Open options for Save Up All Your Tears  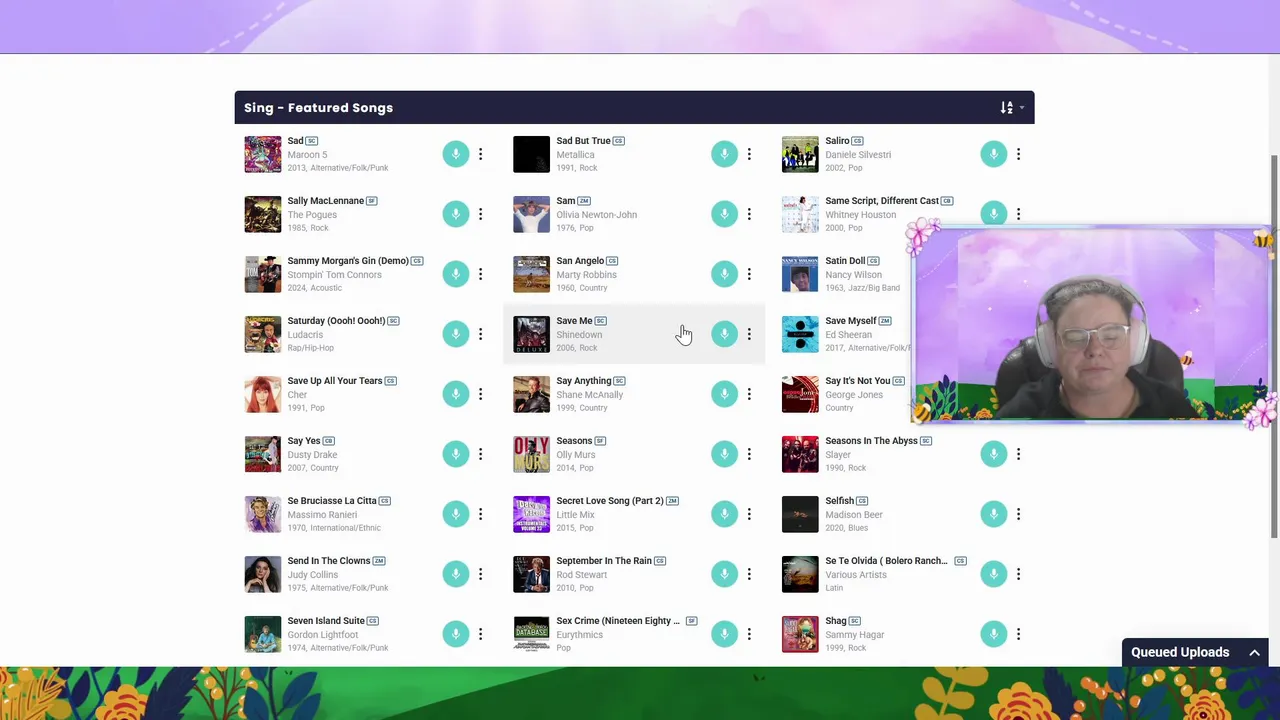480,394
